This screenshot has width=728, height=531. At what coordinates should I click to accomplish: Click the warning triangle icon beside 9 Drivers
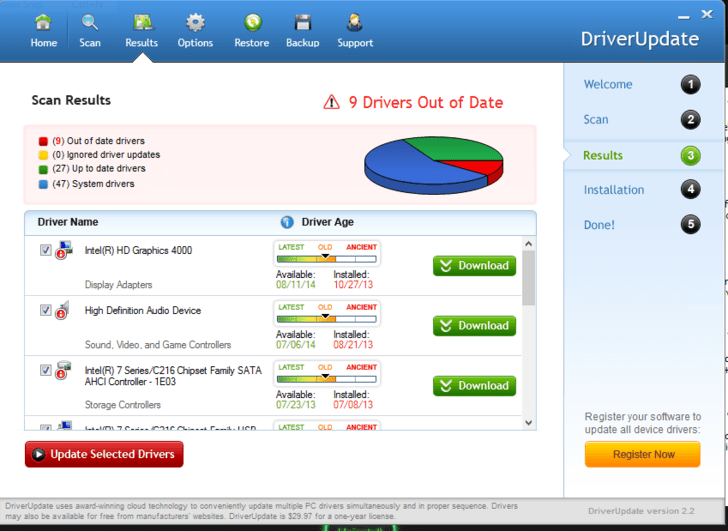(x=332, y=102)
